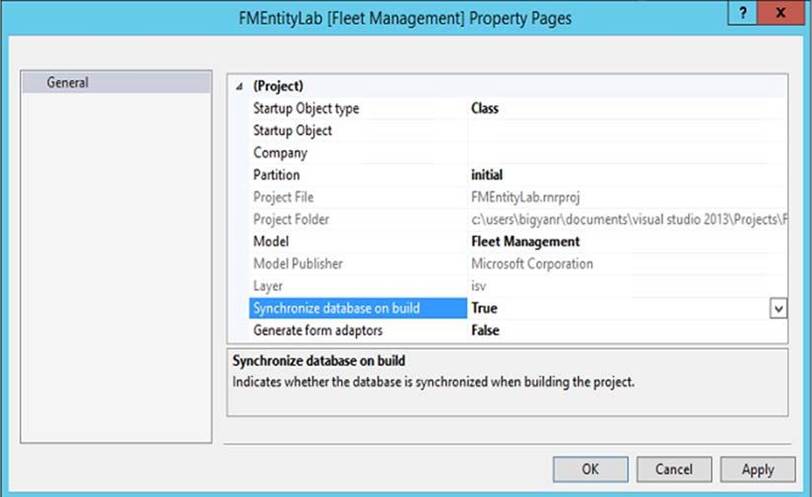Click the Fleet Management model value
Image resolution: width=812 pixels, height=497 pixels.
coord(525,241)
